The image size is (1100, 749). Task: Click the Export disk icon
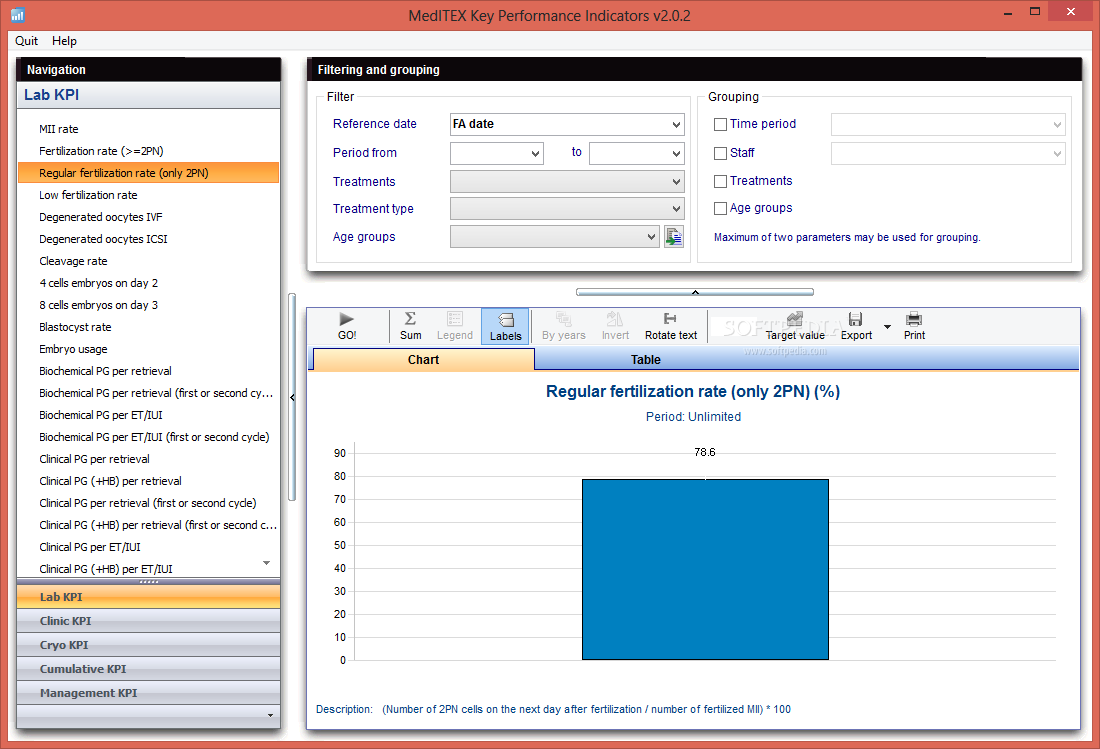[x=855, y=319]
